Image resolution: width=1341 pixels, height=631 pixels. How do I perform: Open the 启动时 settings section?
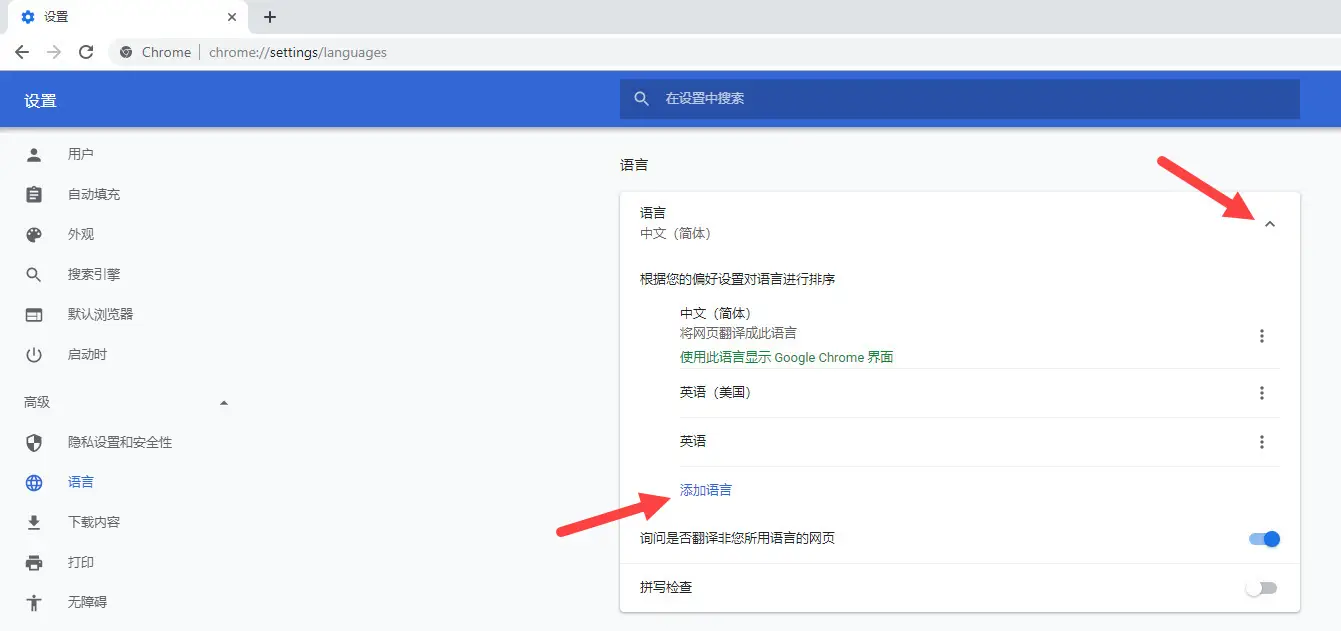tap(87, 354)
